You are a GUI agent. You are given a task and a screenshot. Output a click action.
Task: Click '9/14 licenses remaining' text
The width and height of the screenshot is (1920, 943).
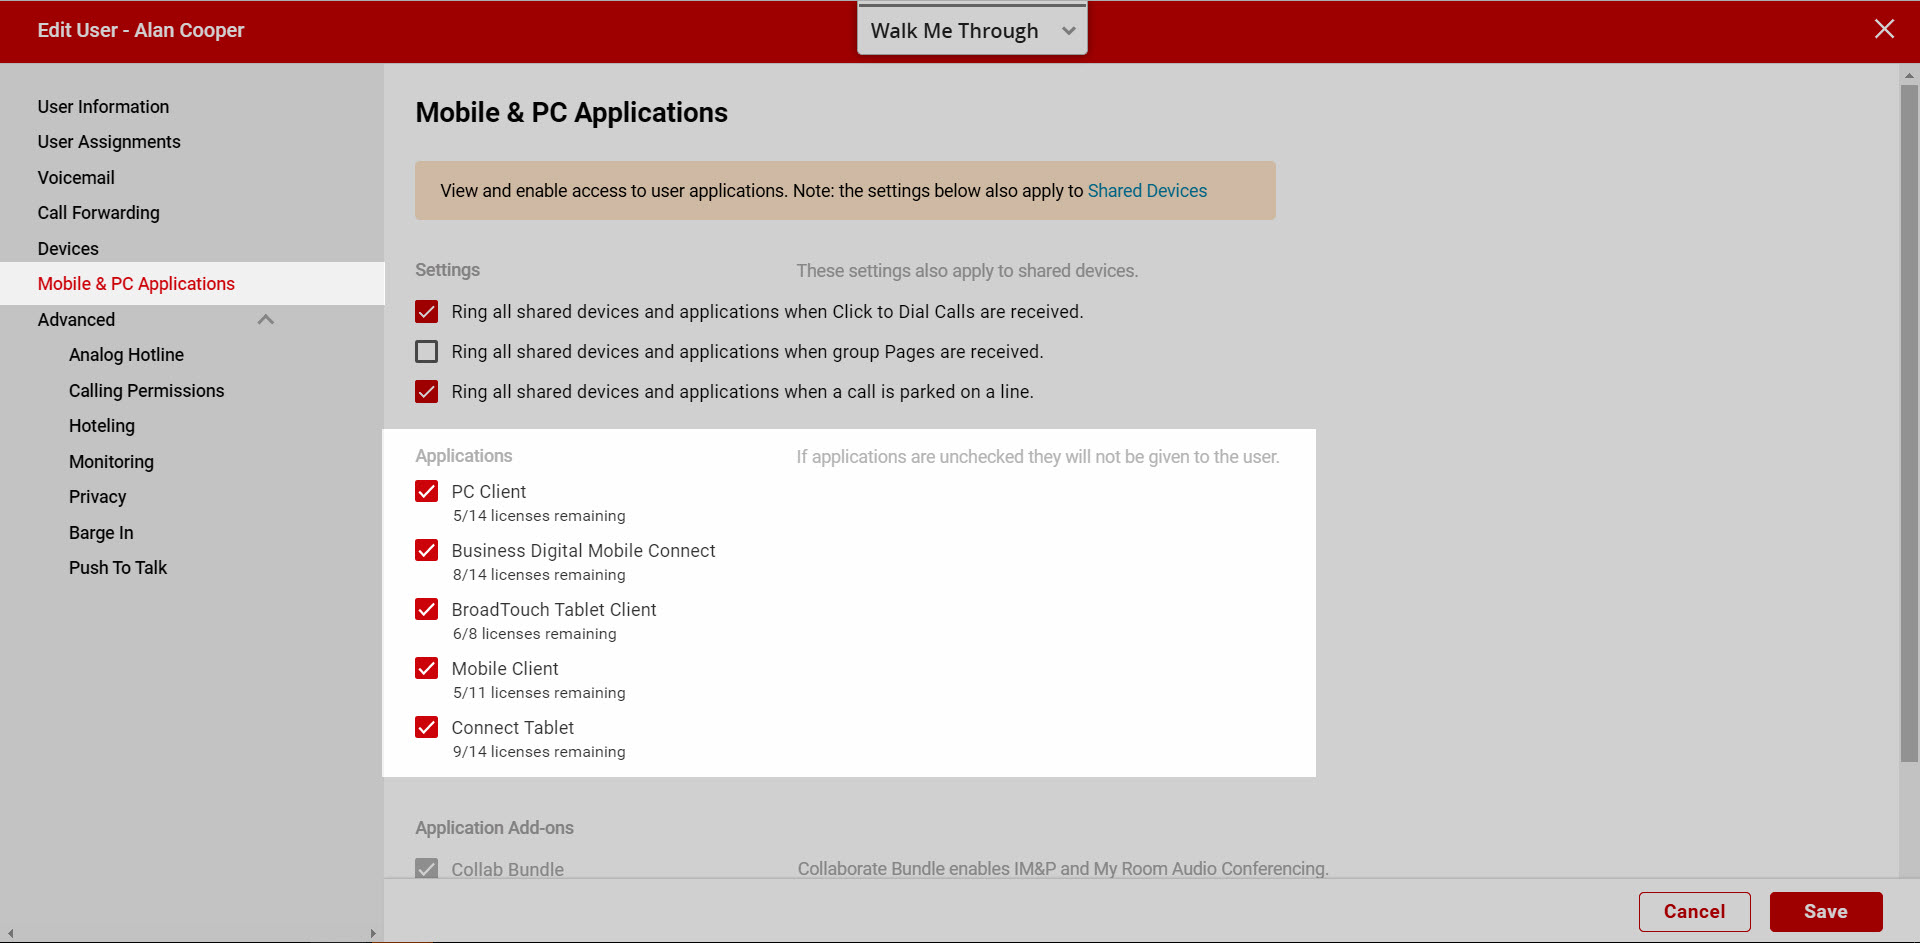click(x=539, y=752)
